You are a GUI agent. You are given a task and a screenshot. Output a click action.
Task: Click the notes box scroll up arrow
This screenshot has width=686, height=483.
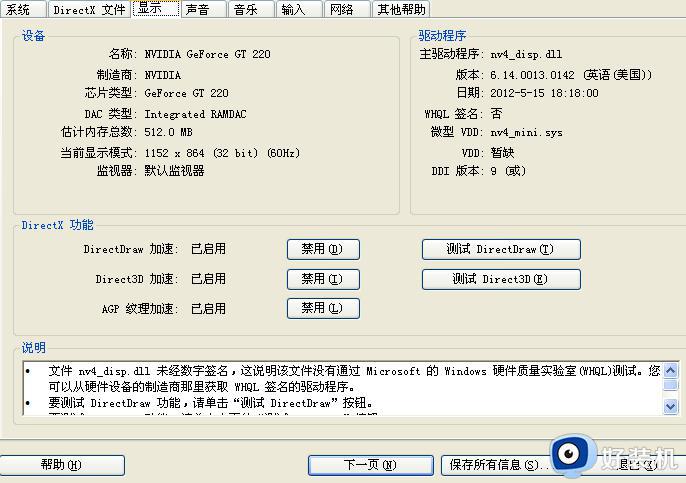tap(670, 371)
